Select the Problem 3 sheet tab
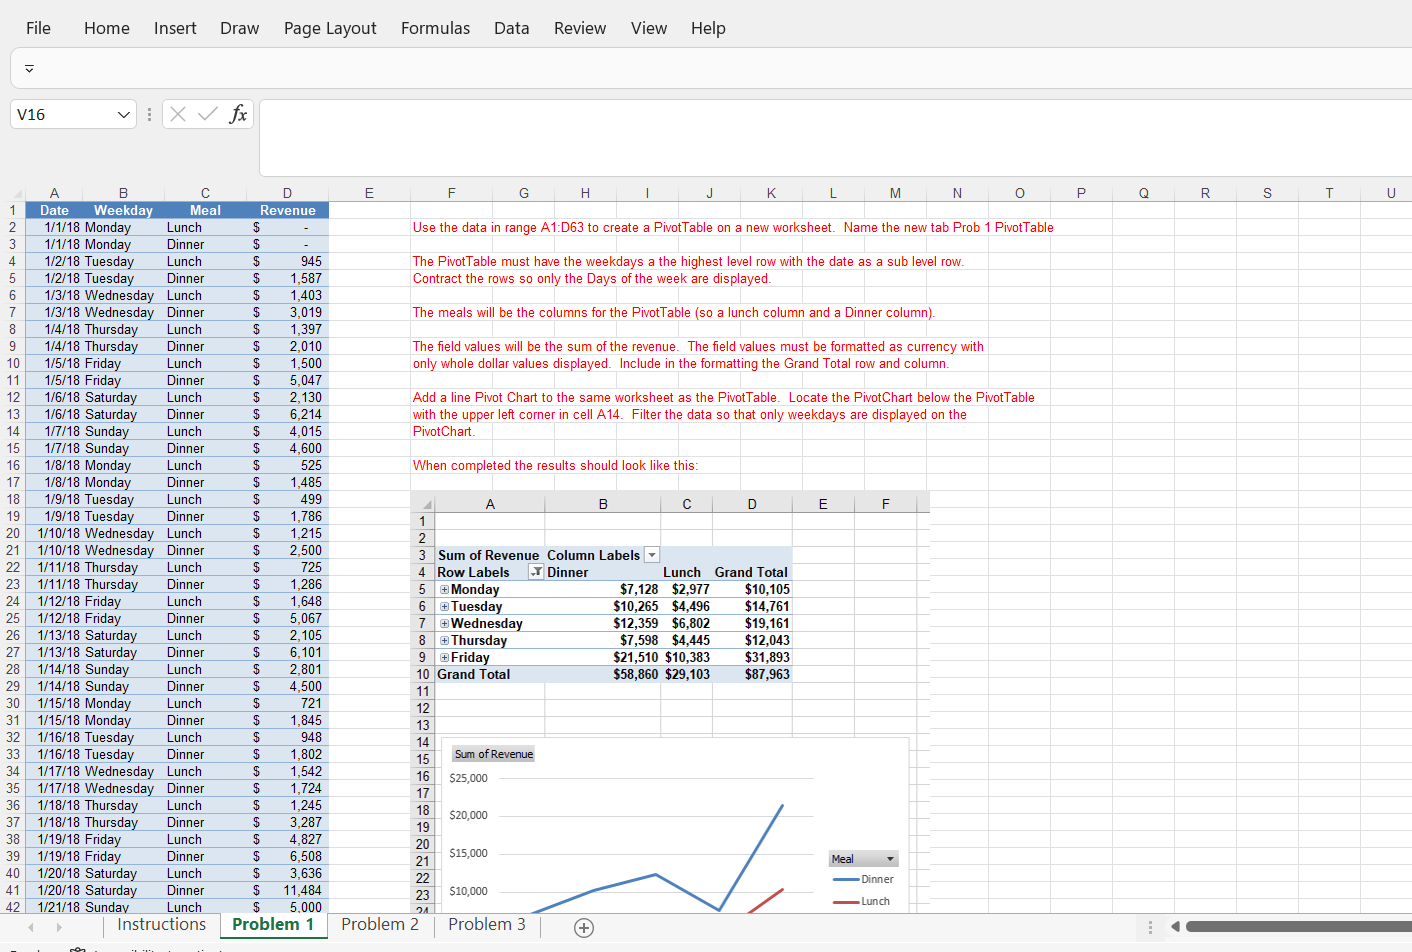The image size is (1412, 952). pyautogui.click(x=486, y=925)
